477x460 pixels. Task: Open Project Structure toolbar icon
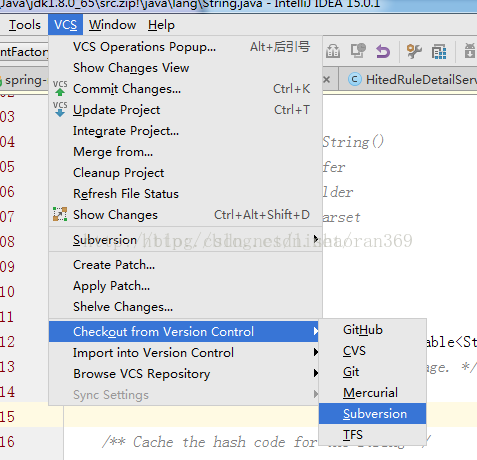(x=439, y=52)
